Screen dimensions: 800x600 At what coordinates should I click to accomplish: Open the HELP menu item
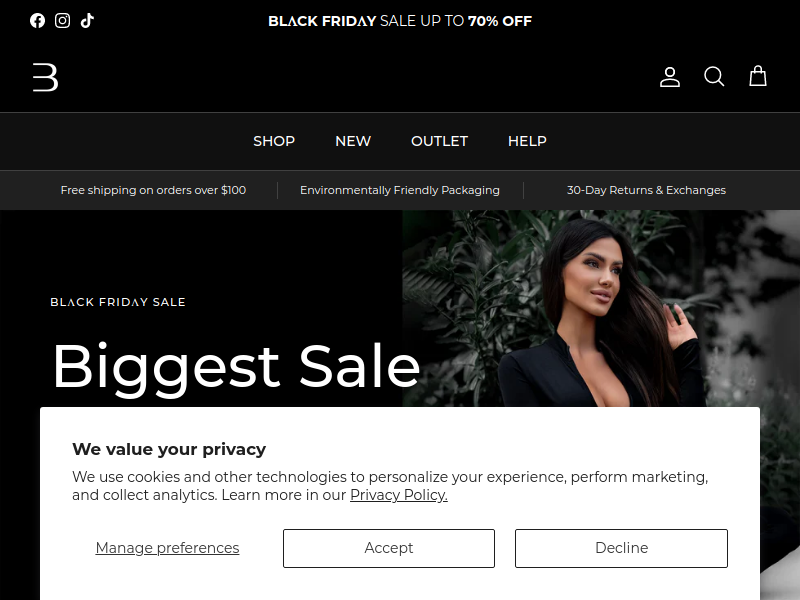coord(527,141)
